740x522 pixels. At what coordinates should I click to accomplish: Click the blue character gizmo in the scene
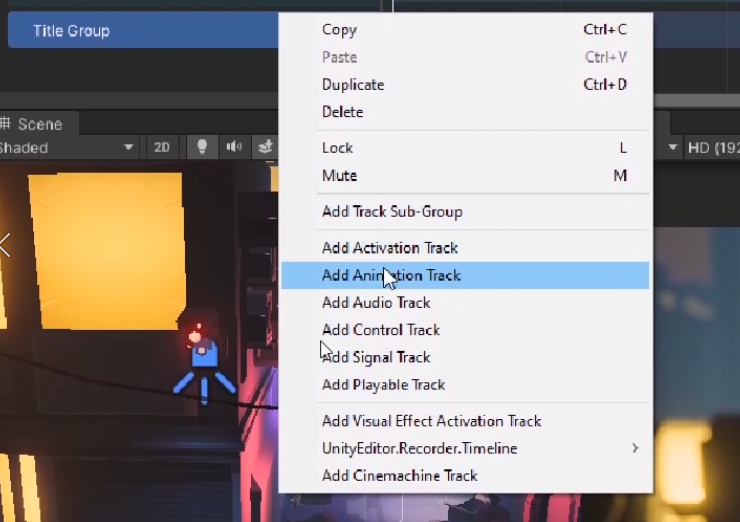click(x=204, y=360)
